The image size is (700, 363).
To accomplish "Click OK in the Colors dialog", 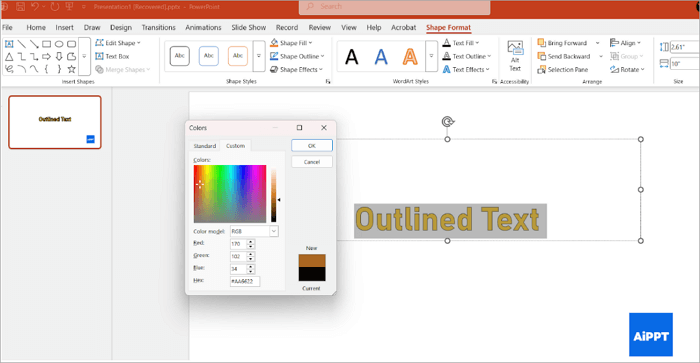I will (312, 146).
